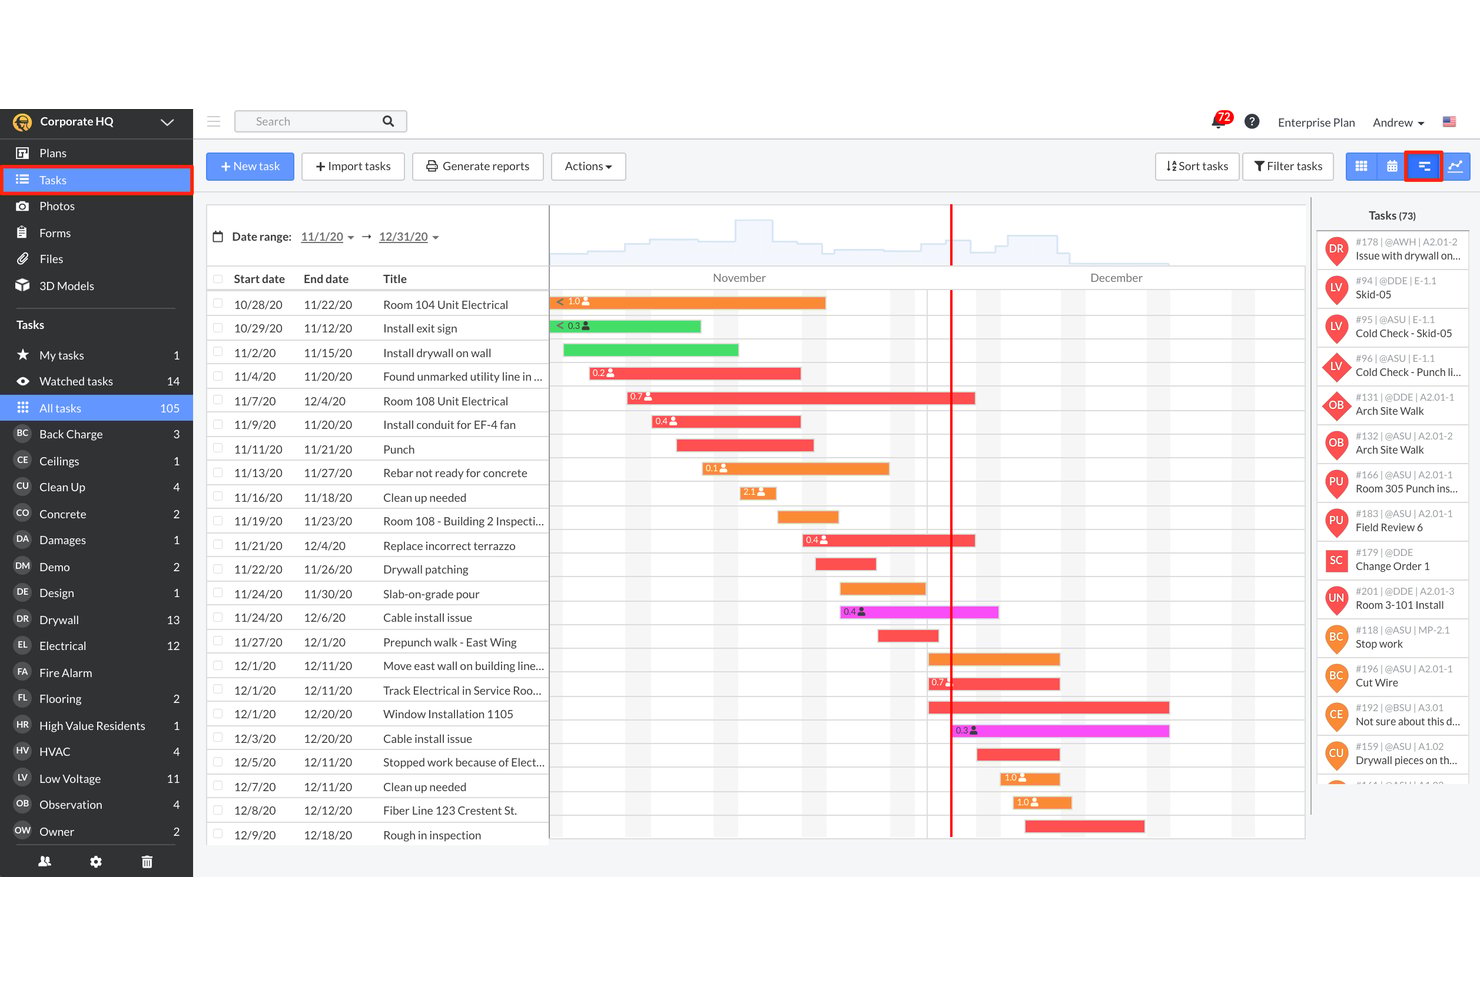Viewport: 1480px width, 987px height.
Task: Change end date 12/31/20 dropdown
Action: click(x=409, y=237)
